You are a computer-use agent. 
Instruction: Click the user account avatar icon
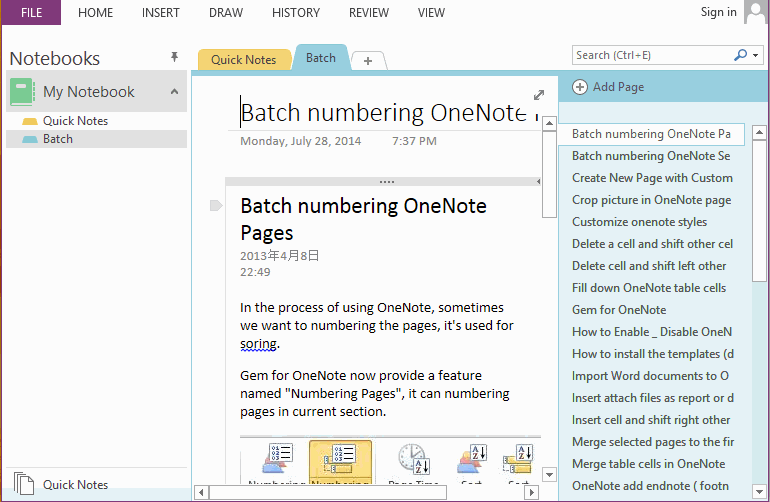coord(755,12)
